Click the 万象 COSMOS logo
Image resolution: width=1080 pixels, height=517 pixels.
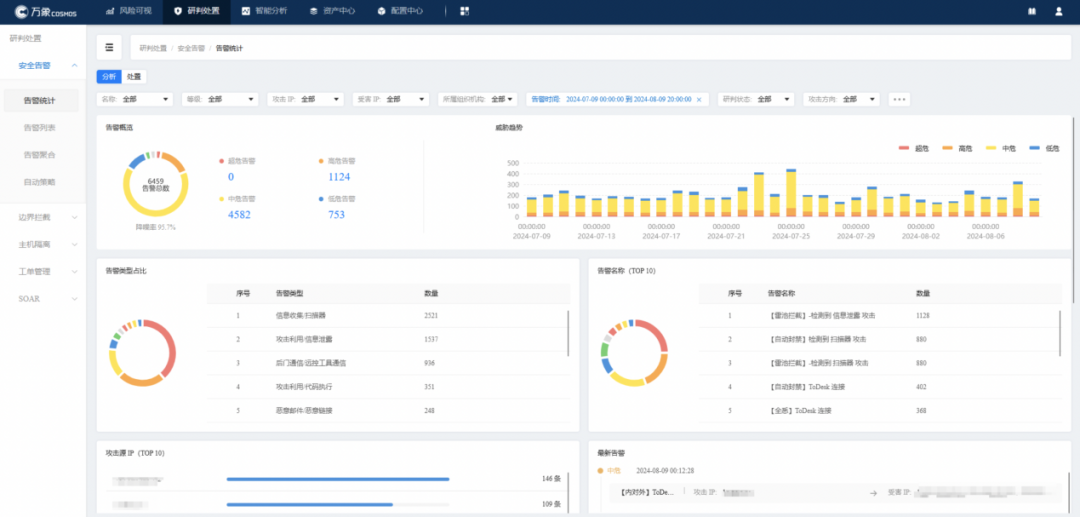(45, 11)
